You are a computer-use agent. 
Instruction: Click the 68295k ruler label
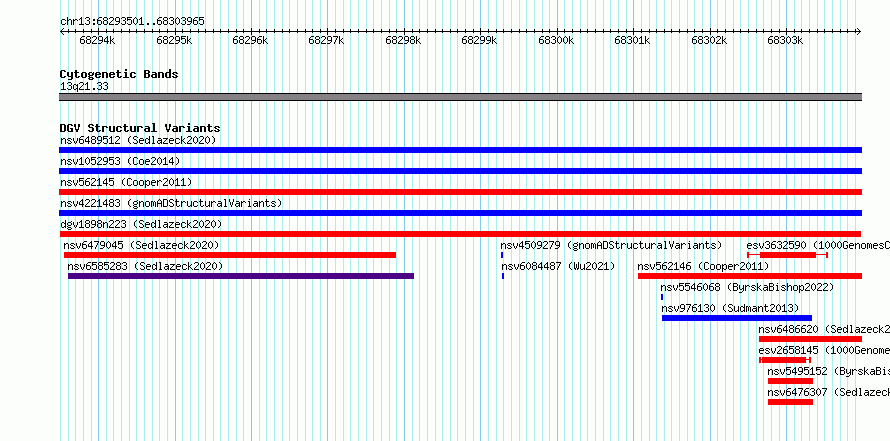click(174, 40)
